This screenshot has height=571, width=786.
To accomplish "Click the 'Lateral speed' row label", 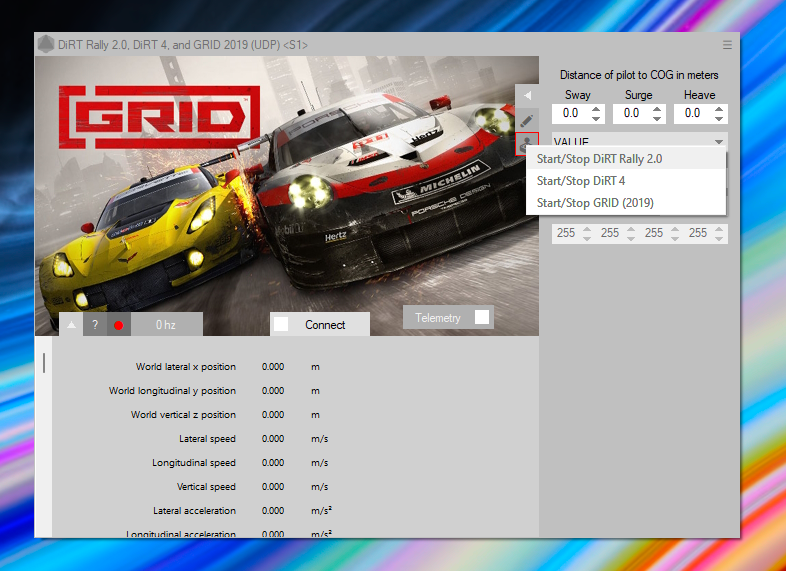I will point(207,439).
